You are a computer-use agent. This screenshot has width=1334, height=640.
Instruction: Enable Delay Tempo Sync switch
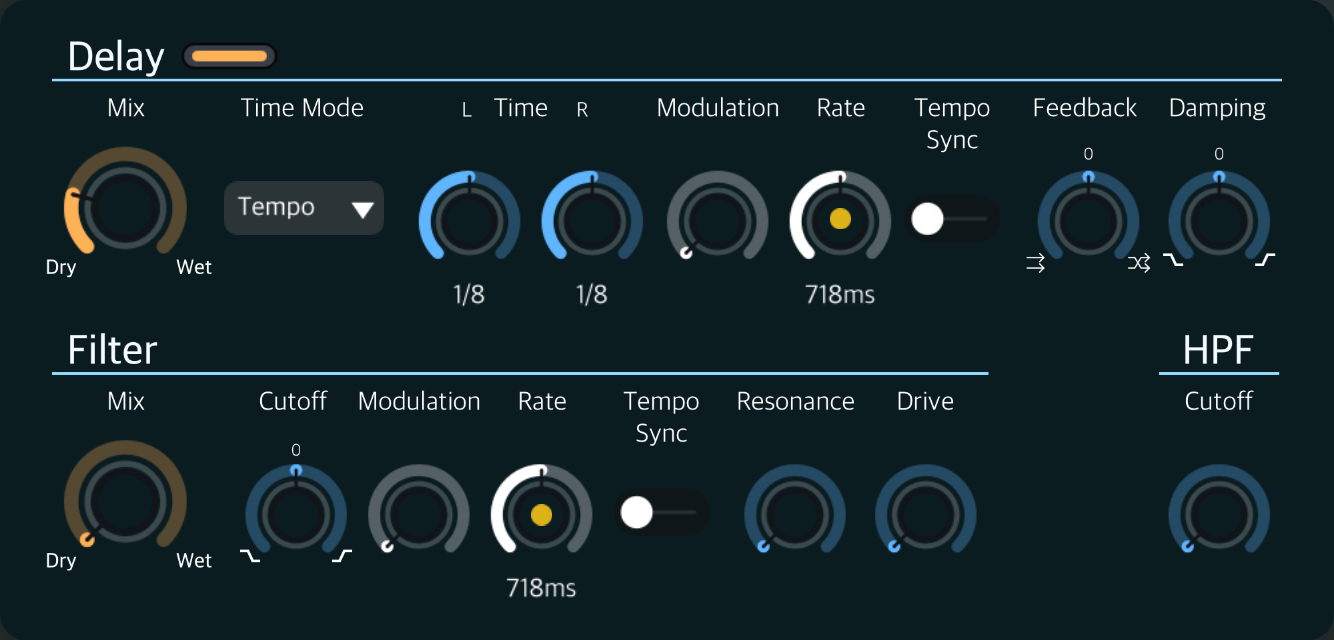coord(951,219)
